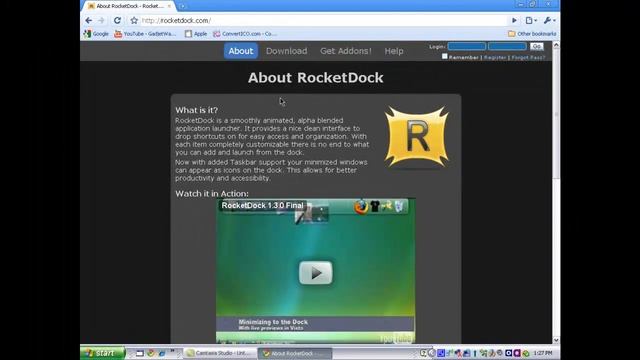The height and width of the screenshot is (360, 640).
Task: Click the Go login button
Action: pos(537,46)
